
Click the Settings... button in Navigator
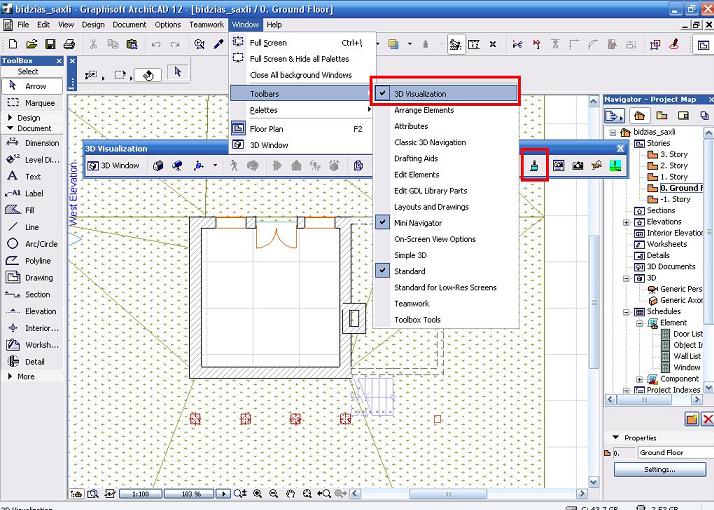660,469
